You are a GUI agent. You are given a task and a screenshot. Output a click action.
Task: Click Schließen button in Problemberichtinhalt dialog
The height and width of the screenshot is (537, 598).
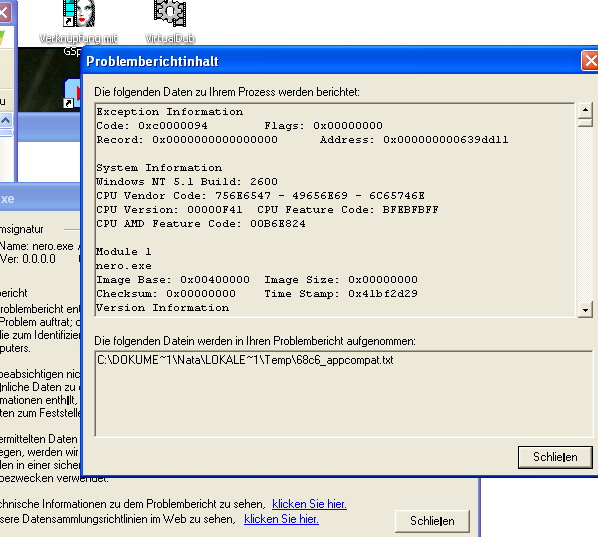pos(555,457)
